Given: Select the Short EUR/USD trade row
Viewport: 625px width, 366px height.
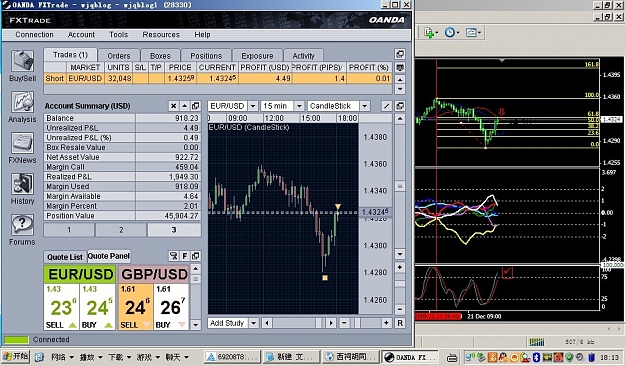Looking at the screenshot, I should pos(218,79).
